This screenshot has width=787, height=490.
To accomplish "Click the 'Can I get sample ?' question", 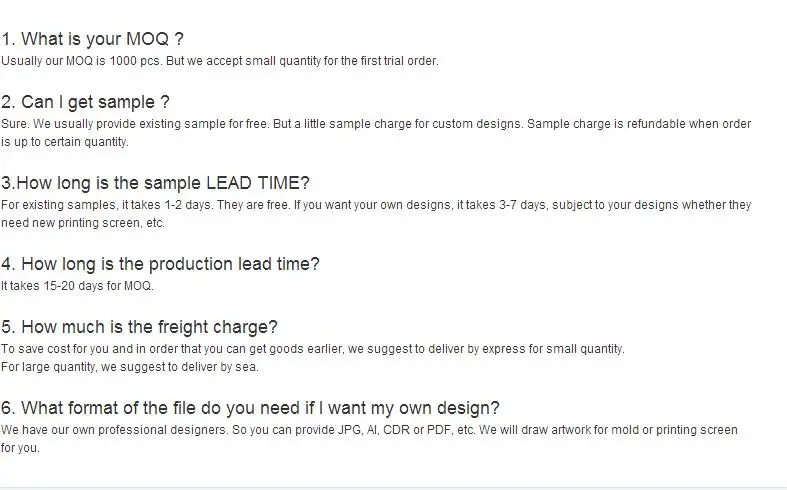I will click(86, 102).
